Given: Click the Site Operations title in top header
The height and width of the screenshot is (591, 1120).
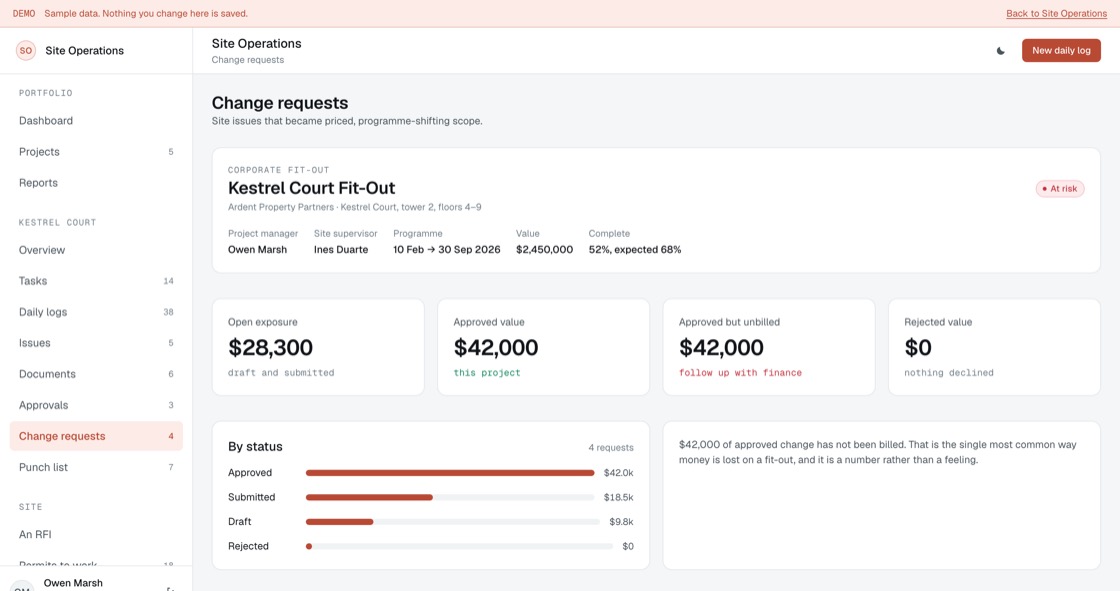Looking at the screenshot, I should pyautogui.click(x=256, y=44).
